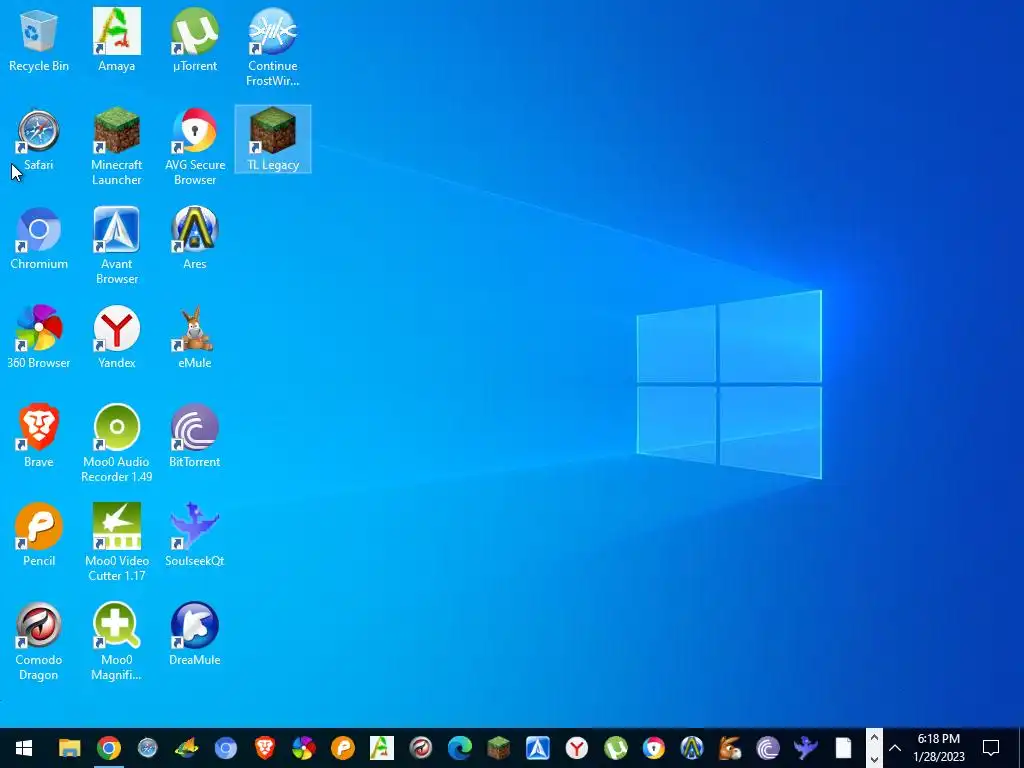Expand the hidden system tray icons
Screen dimensions: 1024x768
pyautogui.click(x=895, y=748)
